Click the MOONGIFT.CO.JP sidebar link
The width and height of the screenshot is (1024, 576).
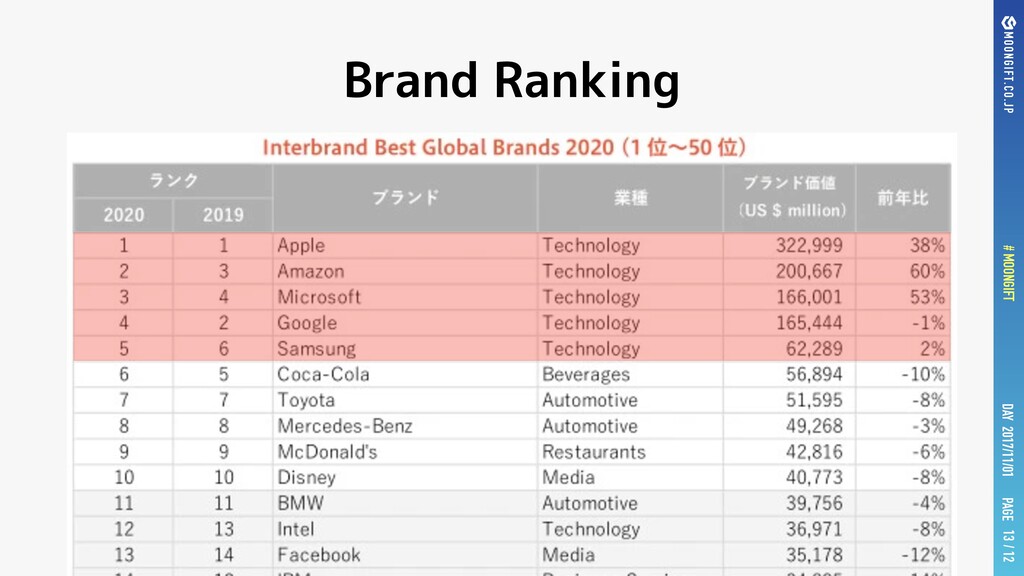(x=1008, y=73)
